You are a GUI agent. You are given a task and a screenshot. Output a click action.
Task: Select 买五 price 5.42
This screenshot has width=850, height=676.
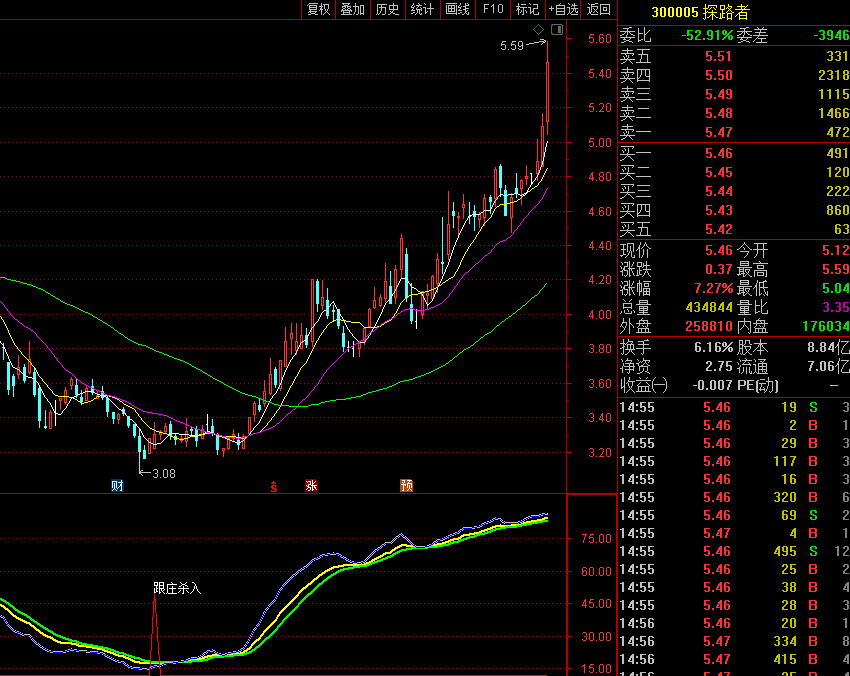point(718,229)
